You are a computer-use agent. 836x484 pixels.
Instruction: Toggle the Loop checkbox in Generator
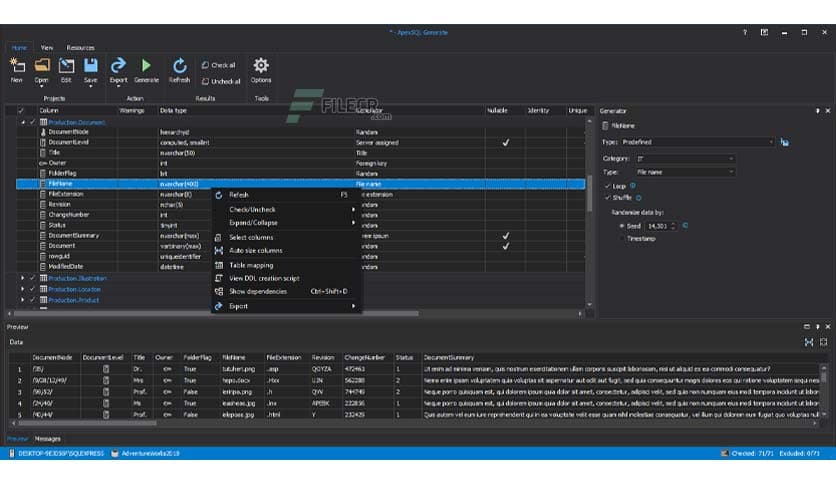(x=607, y=186)
